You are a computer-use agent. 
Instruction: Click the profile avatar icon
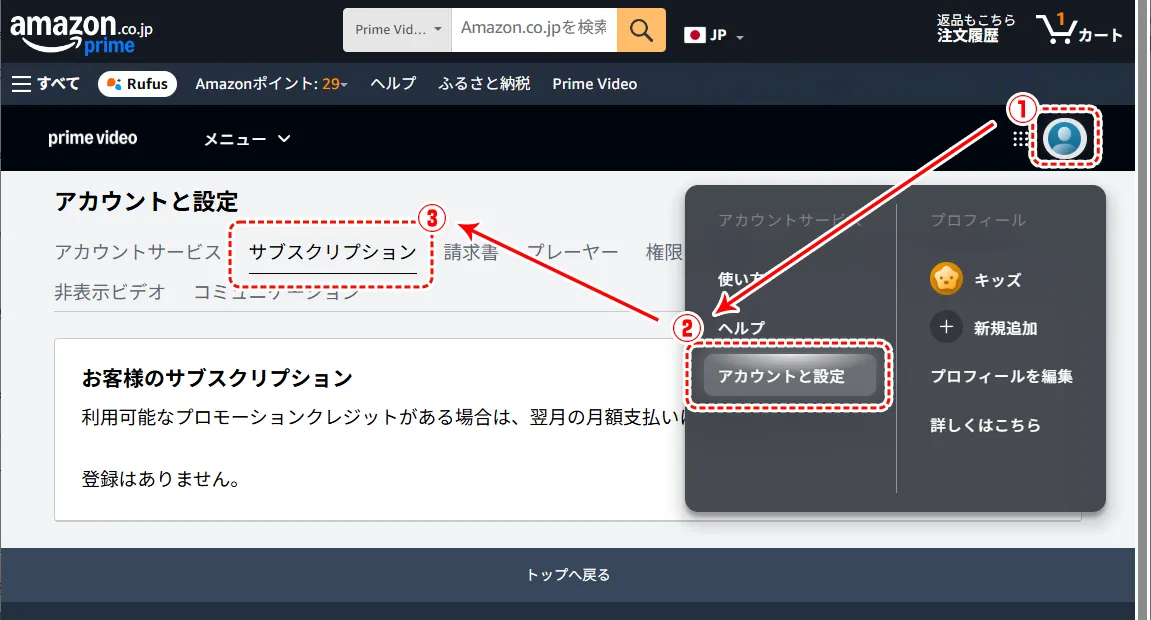[1065, 137]
